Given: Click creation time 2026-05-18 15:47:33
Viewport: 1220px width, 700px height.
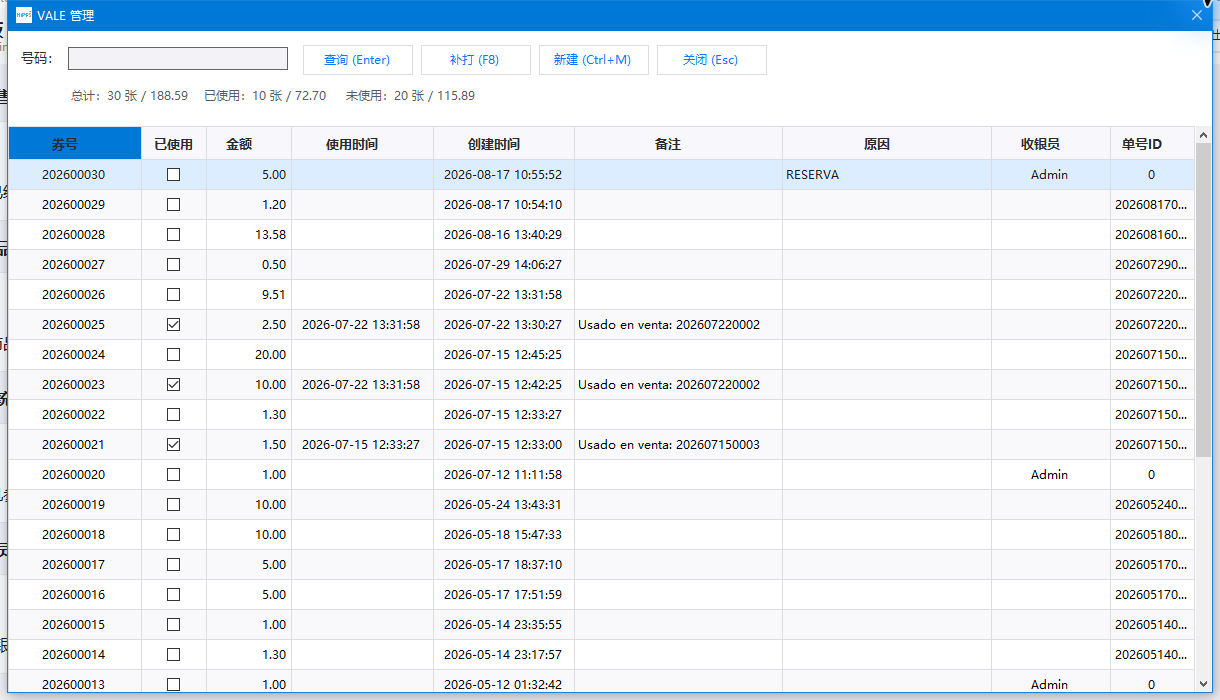Looking at the screenshot, I should coord(503,535).
